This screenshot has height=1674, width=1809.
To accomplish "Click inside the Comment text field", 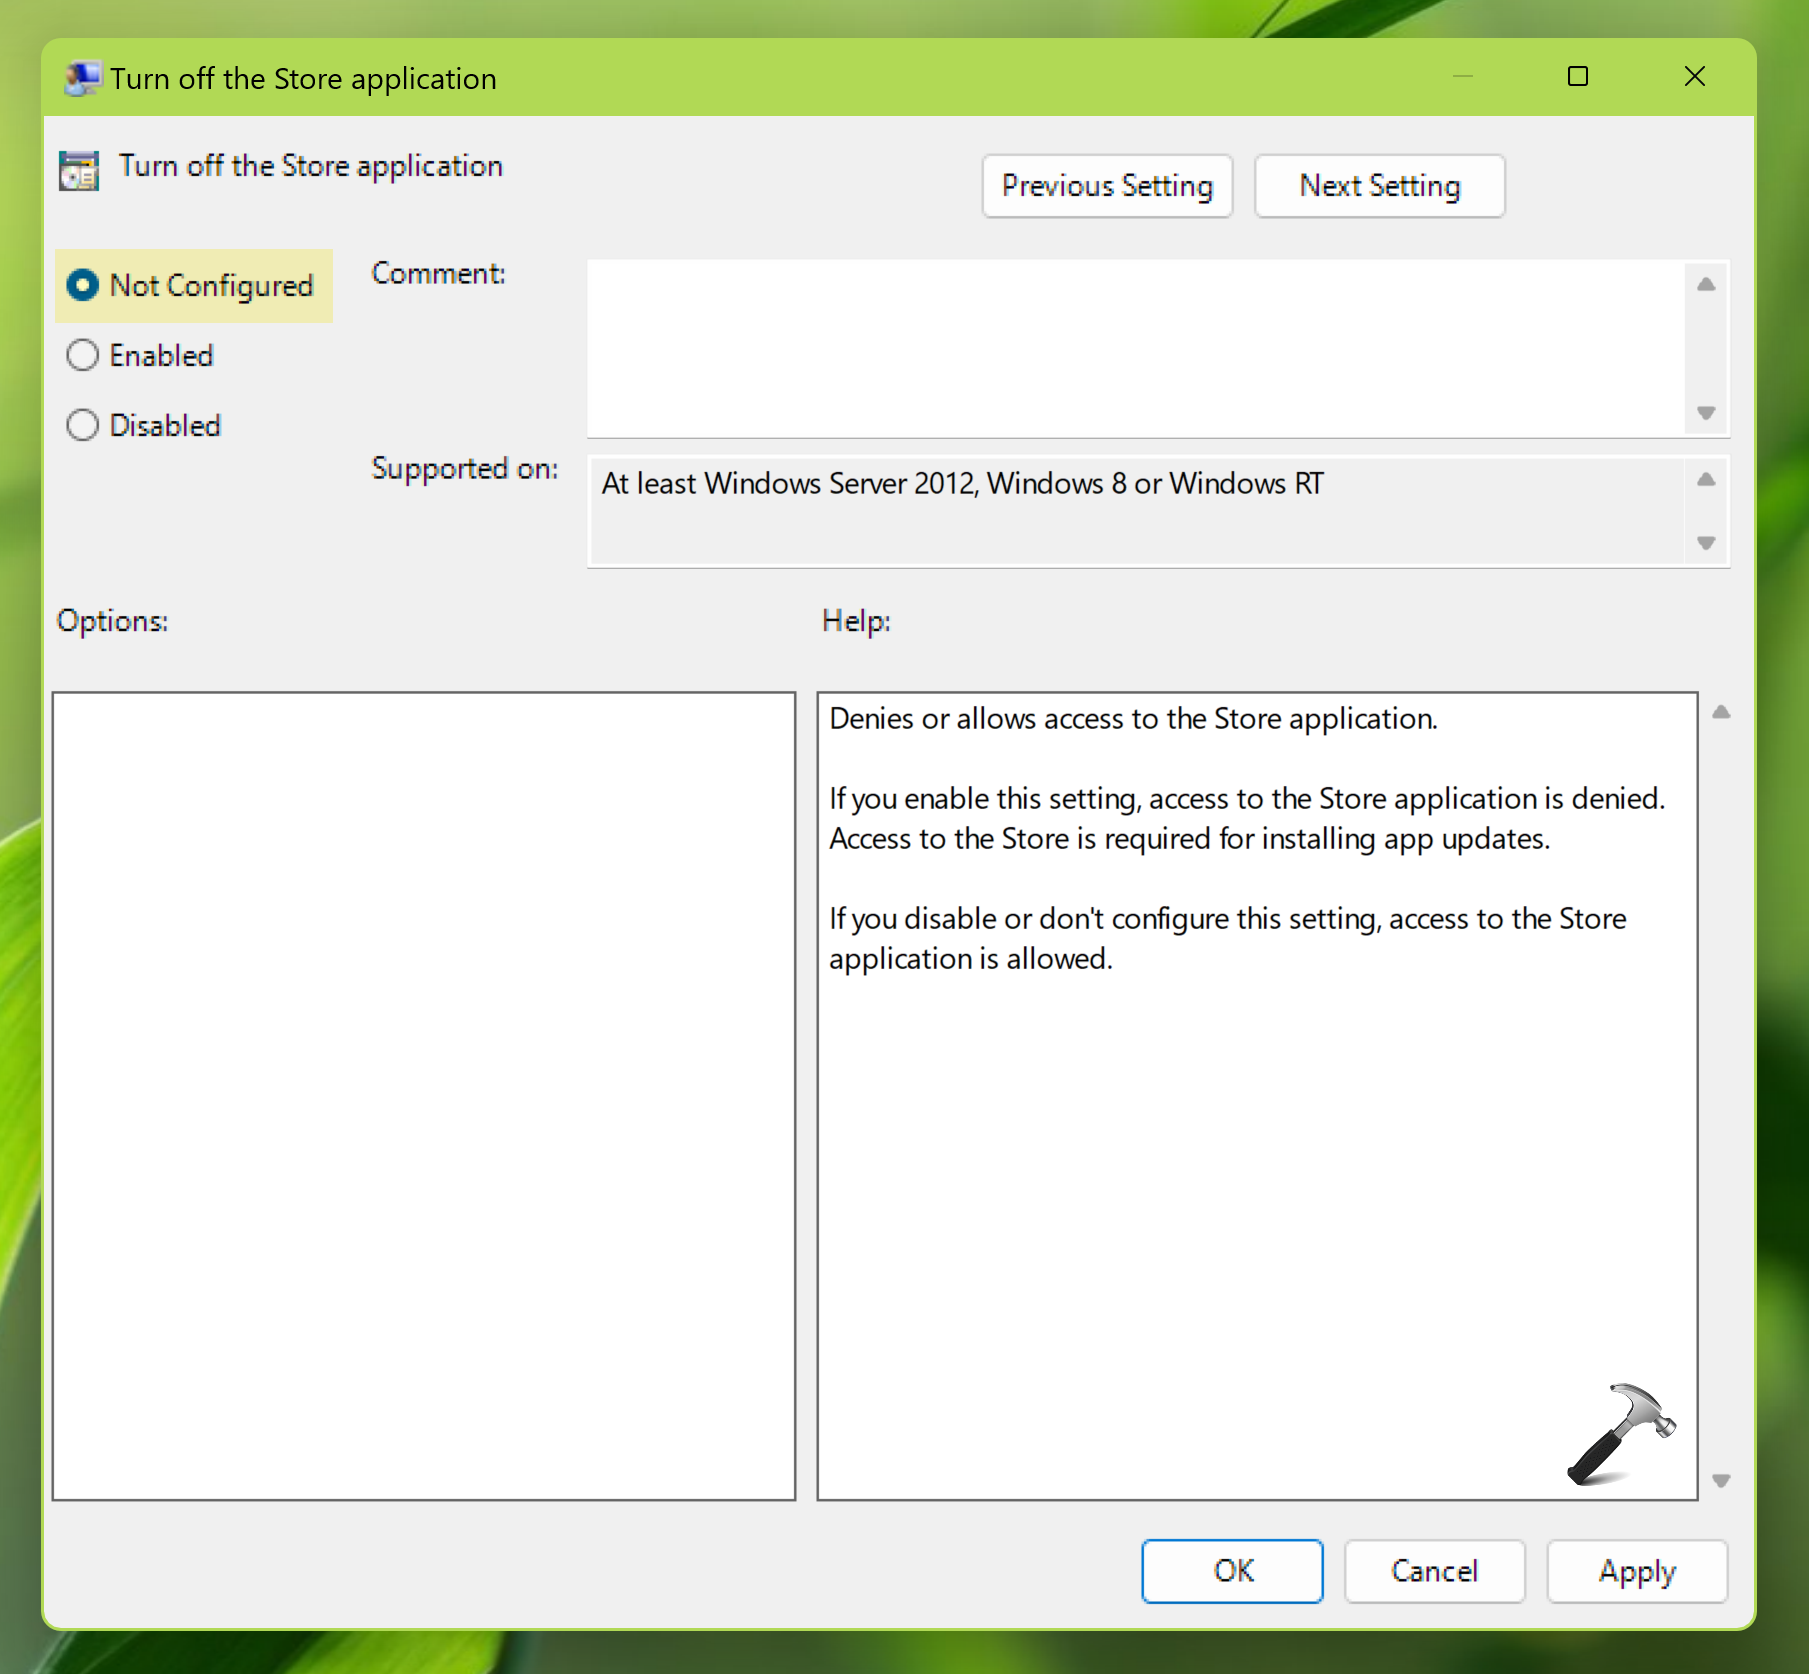I will point(1135,348).
